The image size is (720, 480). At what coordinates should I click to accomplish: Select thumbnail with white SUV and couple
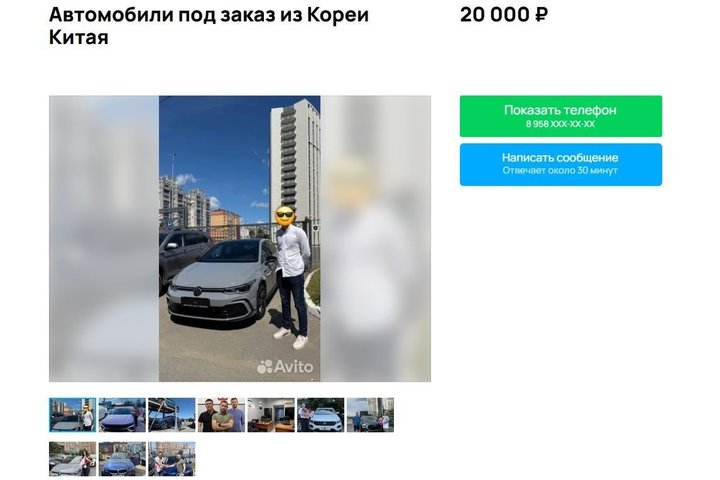pyautogui.click(x=321, y=415)
